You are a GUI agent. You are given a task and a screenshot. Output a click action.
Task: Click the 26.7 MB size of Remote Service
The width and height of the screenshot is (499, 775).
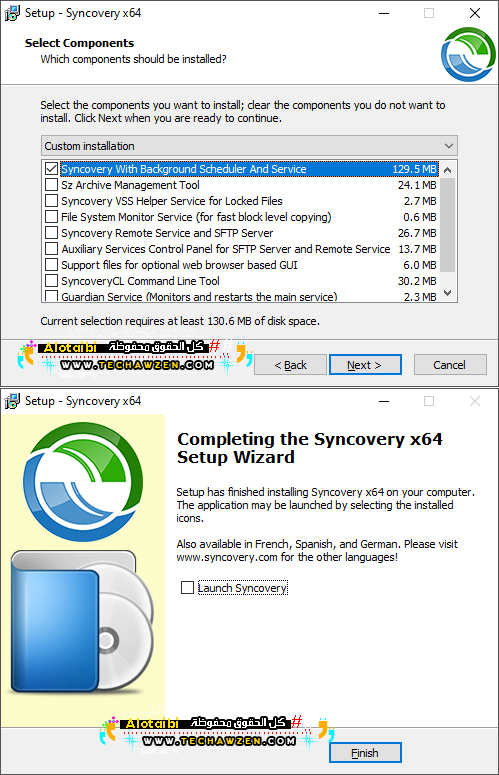pyautogui.click(x=417, y=233)
